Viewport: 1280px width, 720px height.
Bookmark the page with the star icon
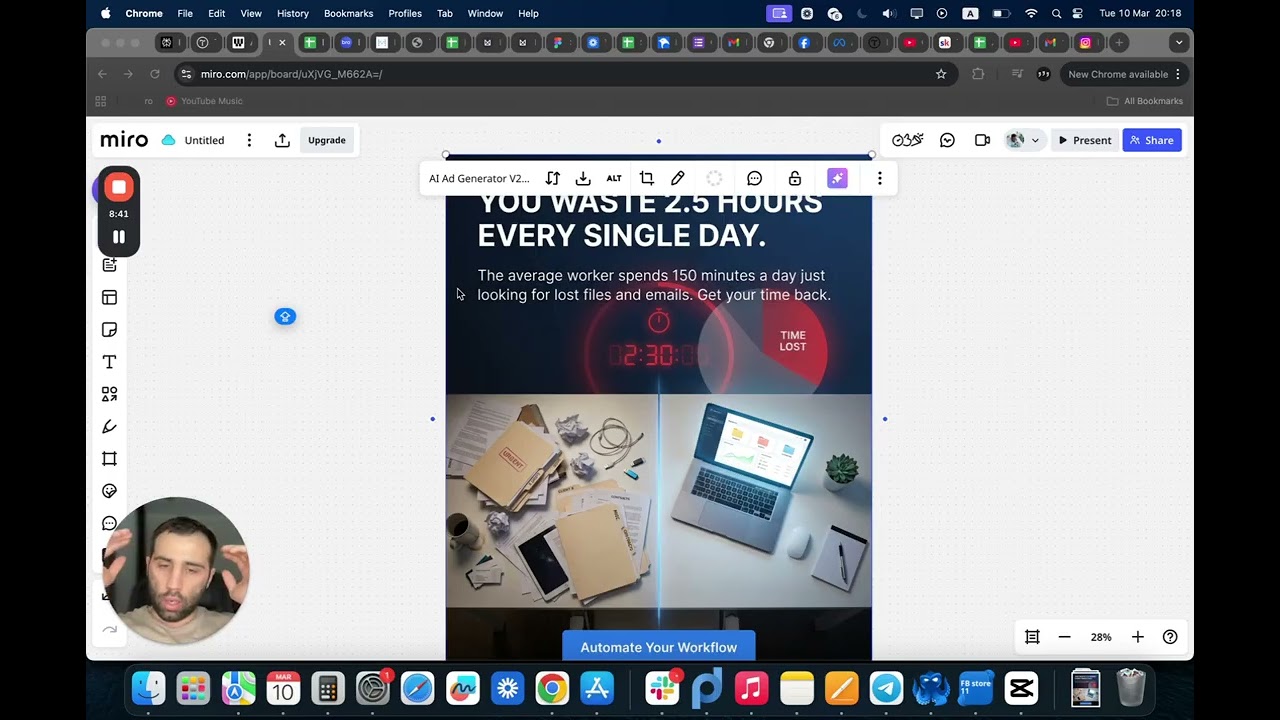point(941,74)
